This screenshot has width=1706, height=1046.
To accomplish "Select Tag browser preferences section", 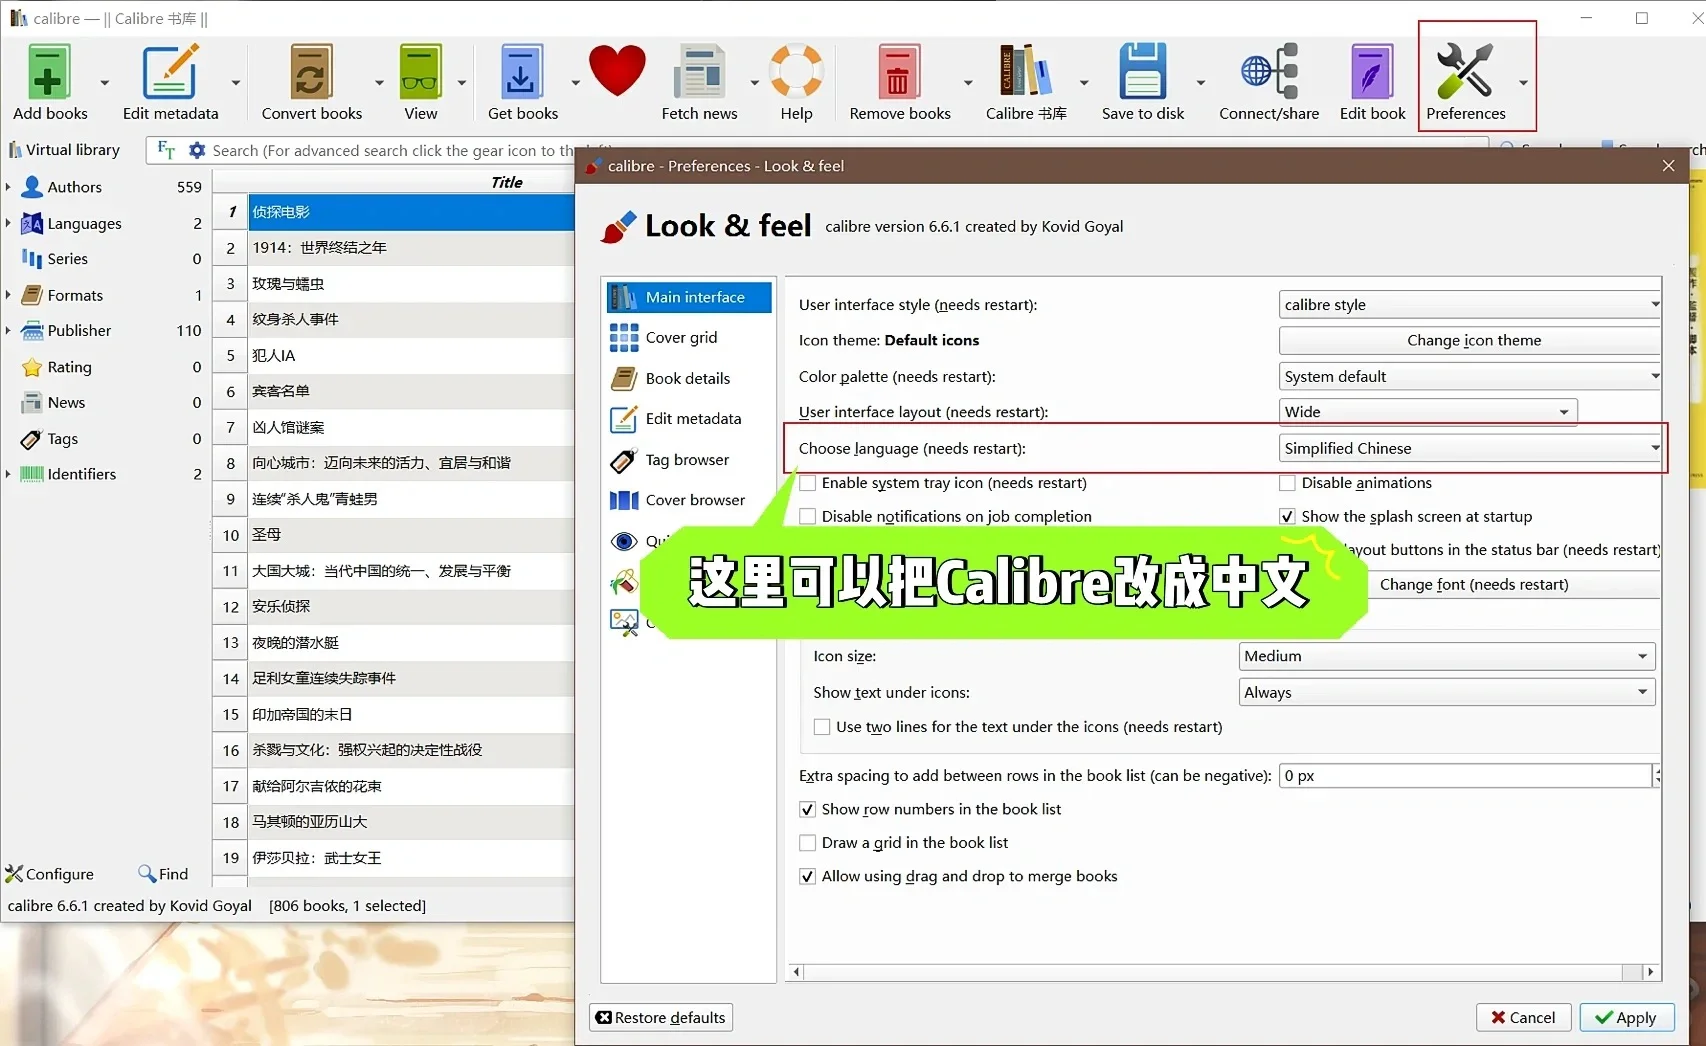I will point(688,460).
